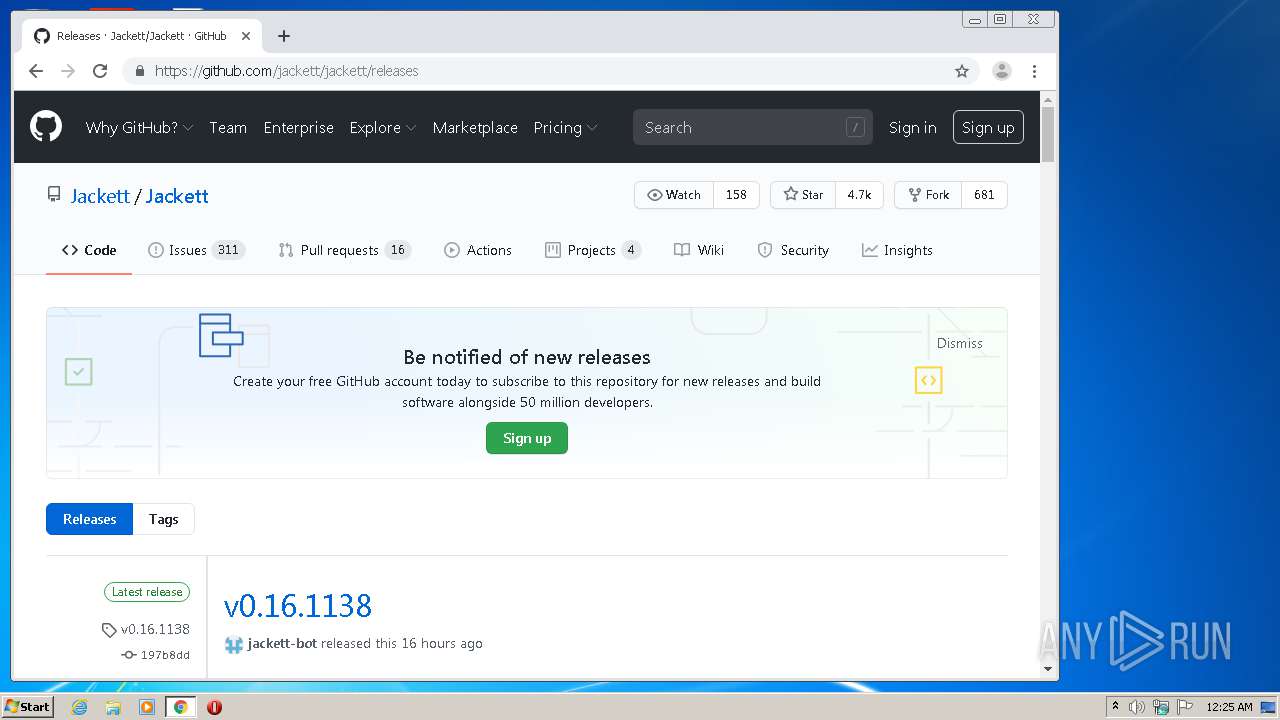Screen dimensions: 1280x720
Task: Switch to the Code tab
Action: [89, 250]
